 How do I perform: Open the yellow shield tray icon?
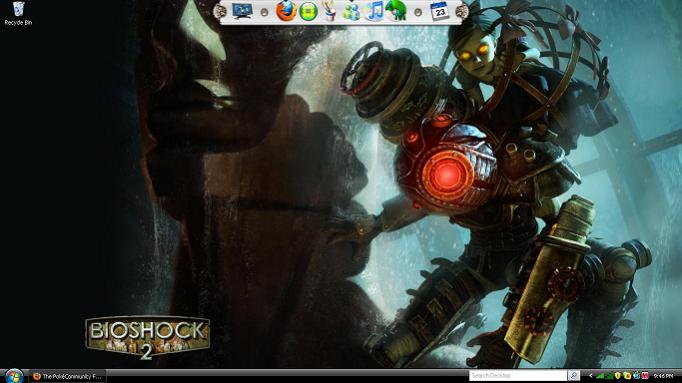(618, 376)
